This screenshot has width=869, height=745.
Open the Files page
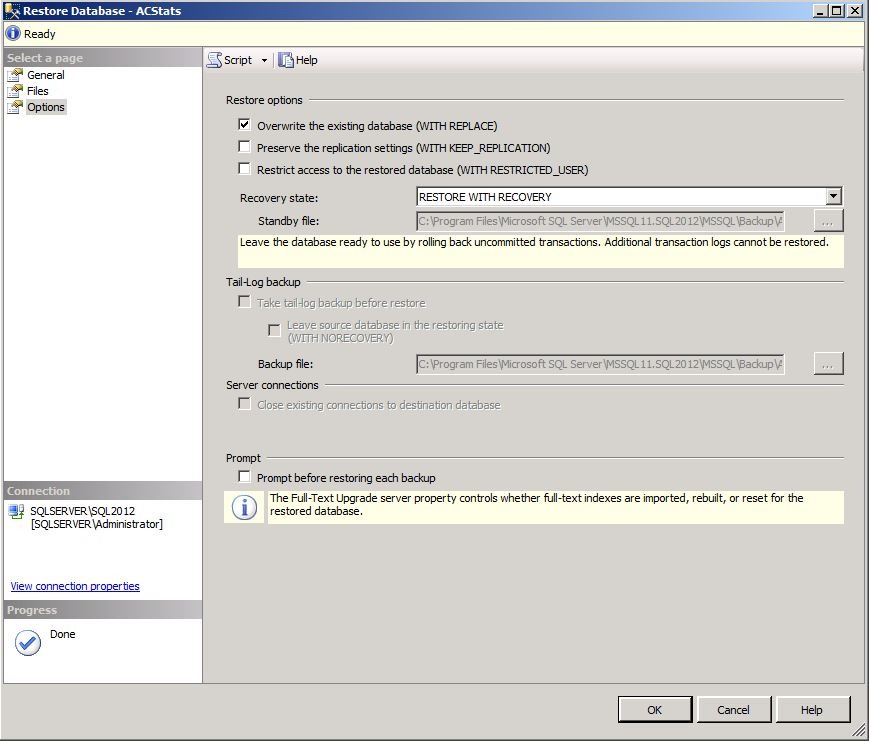coord(38,91)
